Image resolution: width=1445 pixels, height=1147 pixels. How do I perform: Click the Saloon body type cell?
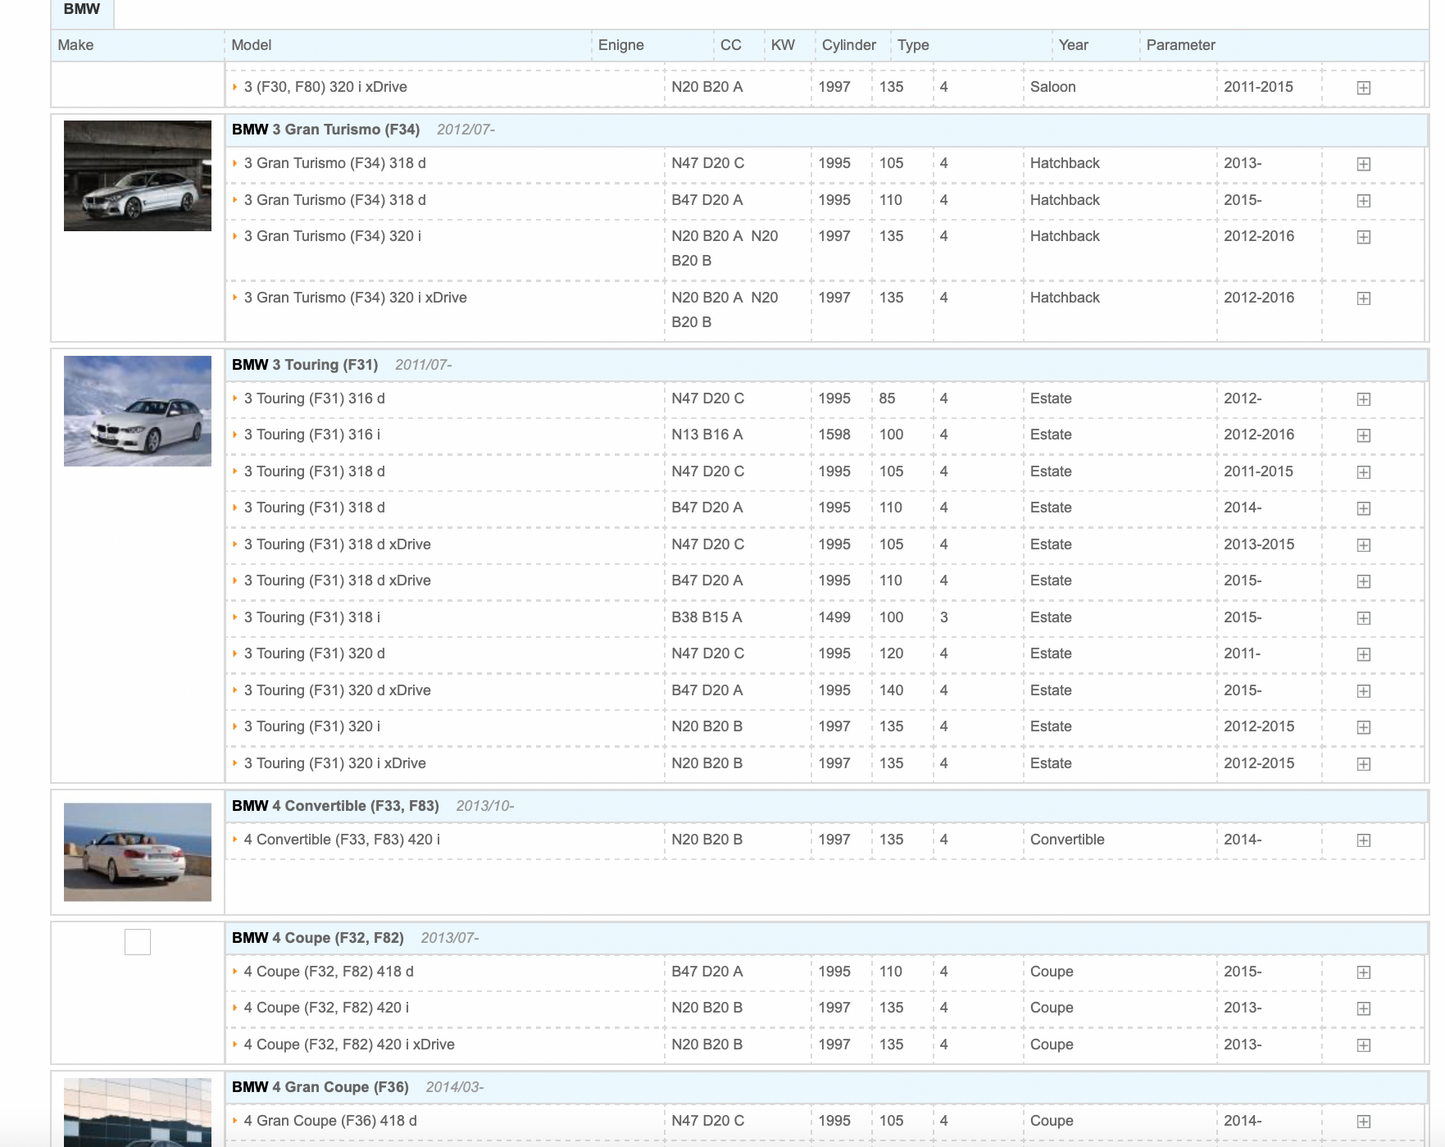coord(1053,87)
